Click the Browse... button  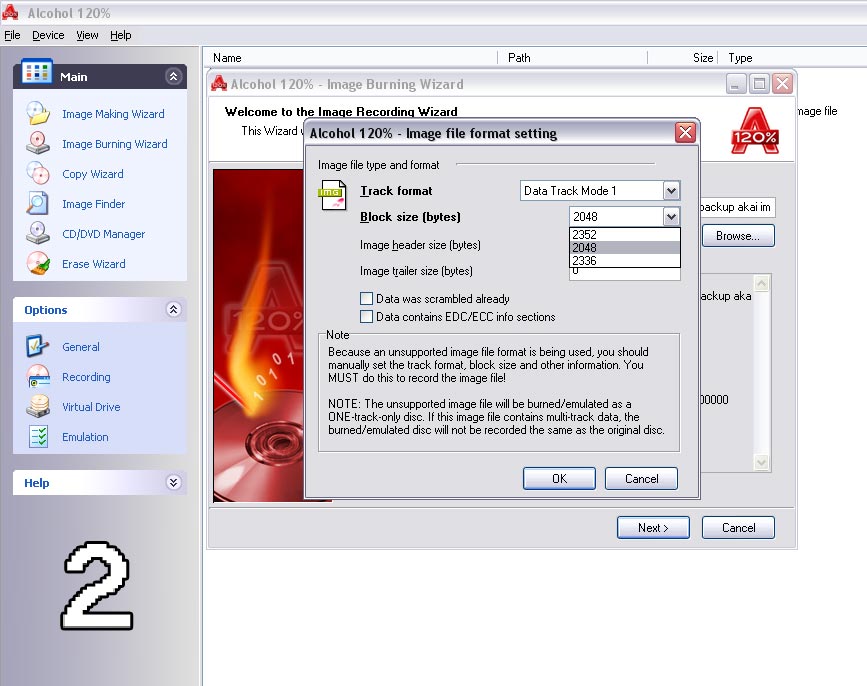coord(738,236)
